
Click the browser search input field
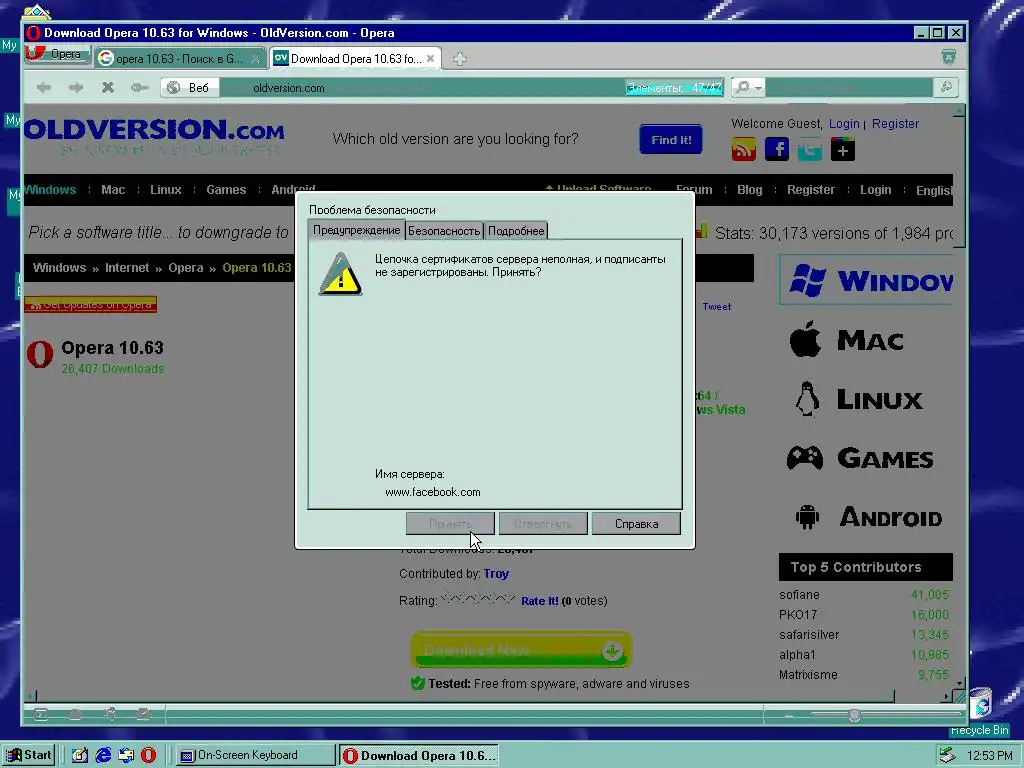pyautogui.click(x=849, y=88)
